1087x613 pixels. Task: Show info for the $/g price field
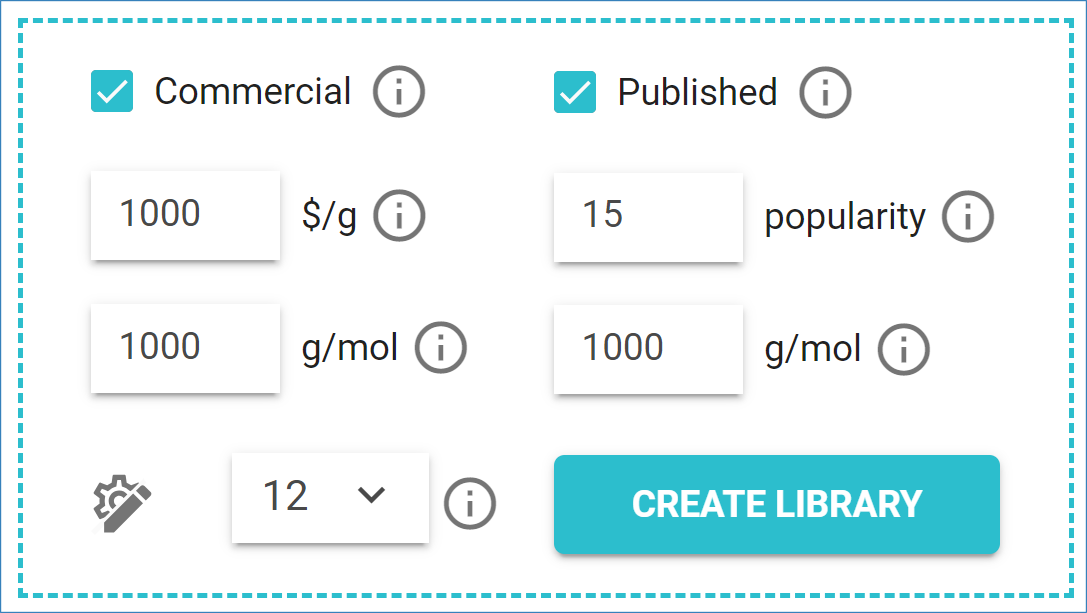(x=399, y=216)
